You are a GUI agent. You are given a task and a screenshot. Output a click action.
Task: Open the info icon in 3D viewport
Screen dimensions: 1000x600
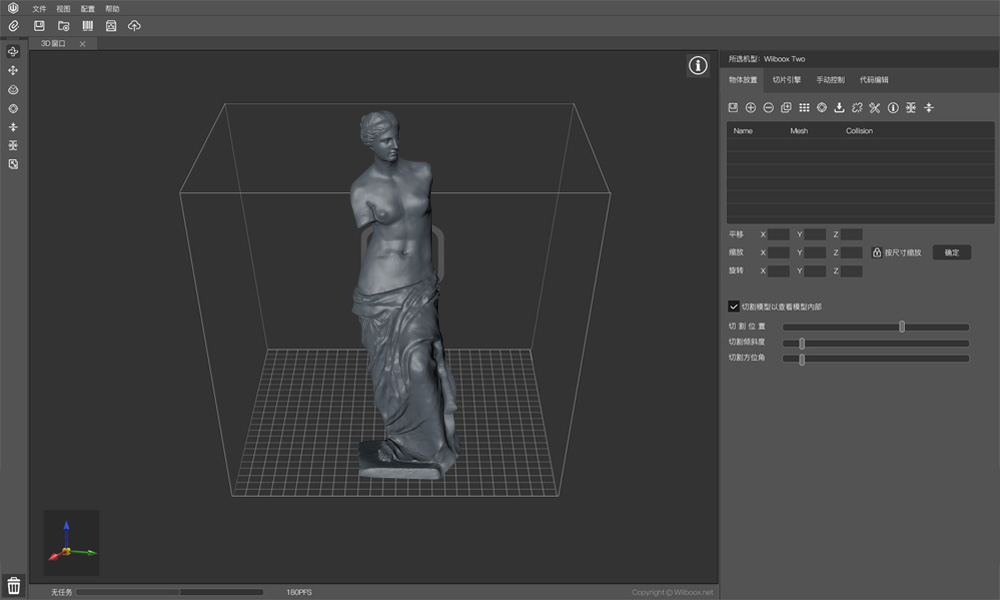pyautogui.click(x=698, y=65)
